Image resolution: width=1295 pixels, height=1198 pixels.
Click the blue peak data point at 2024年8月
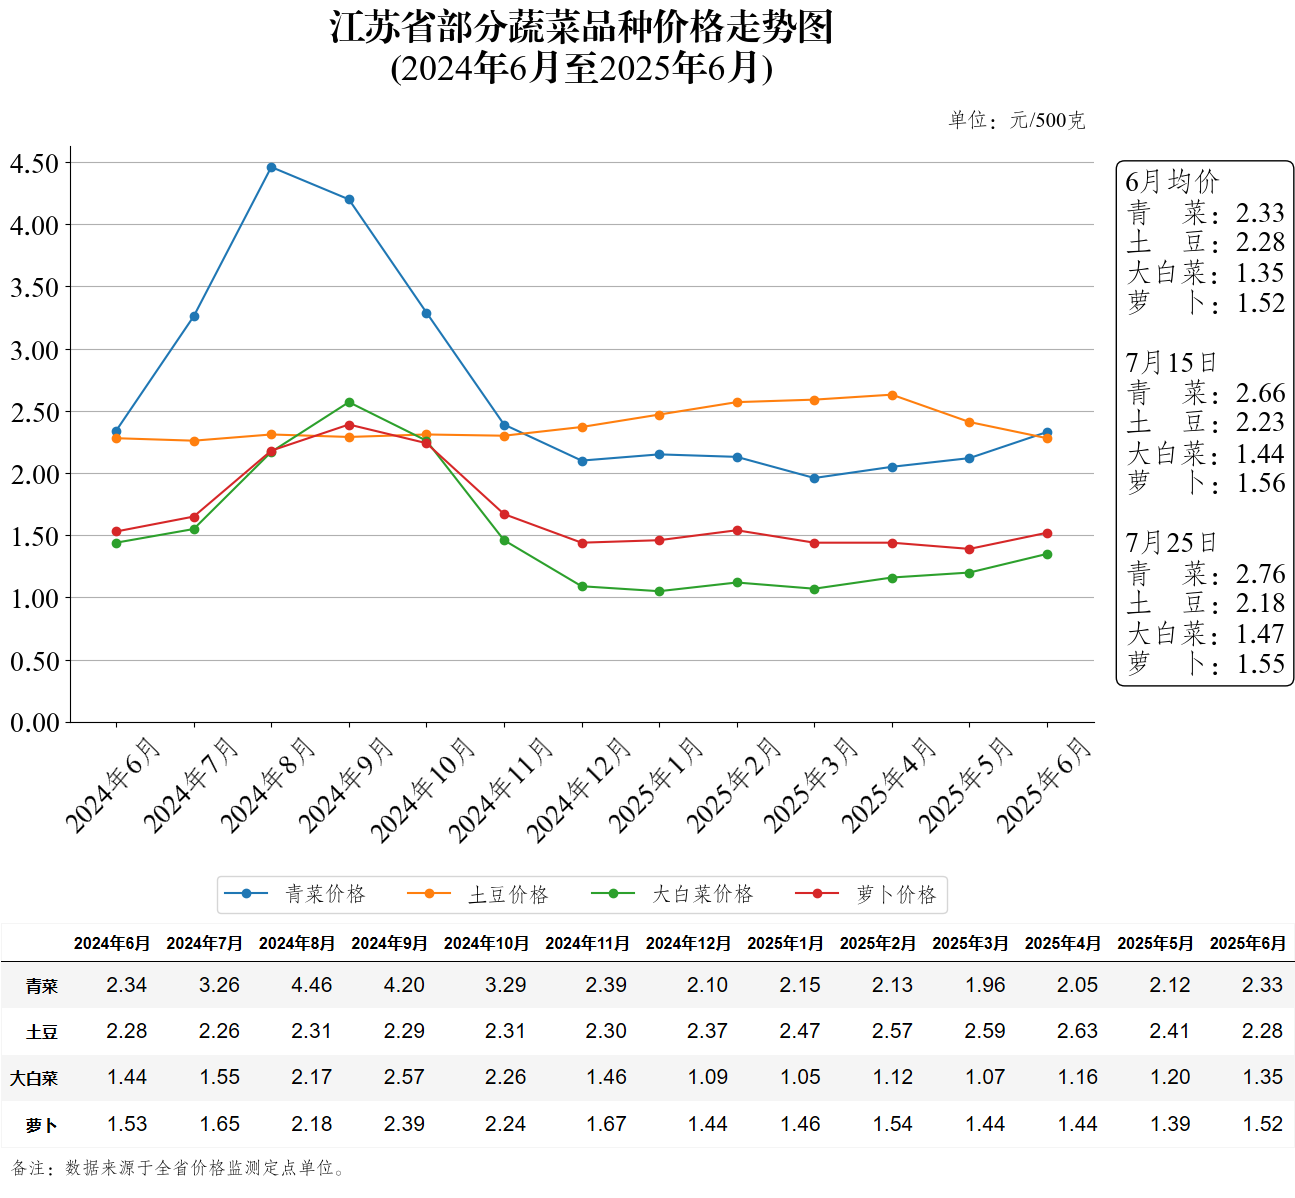point(271,167)
